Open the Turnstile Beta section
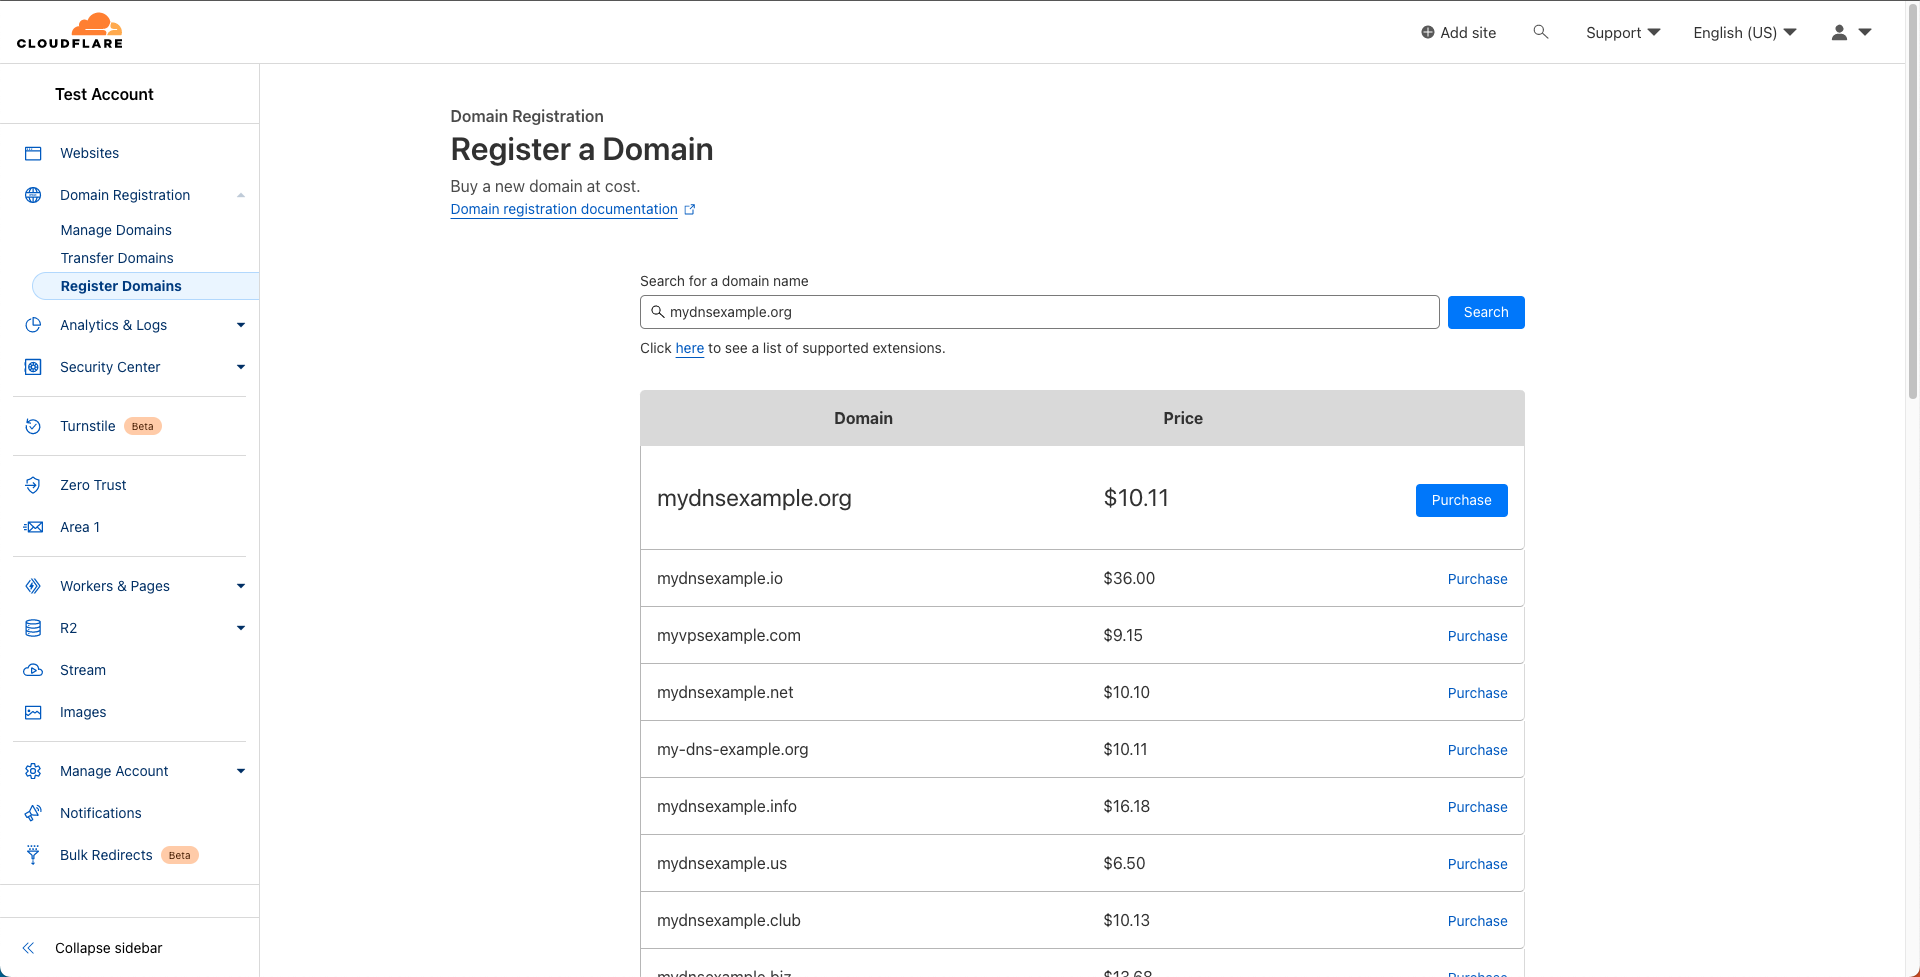Screen dimensions: 1920x977 tap(33, 426)
